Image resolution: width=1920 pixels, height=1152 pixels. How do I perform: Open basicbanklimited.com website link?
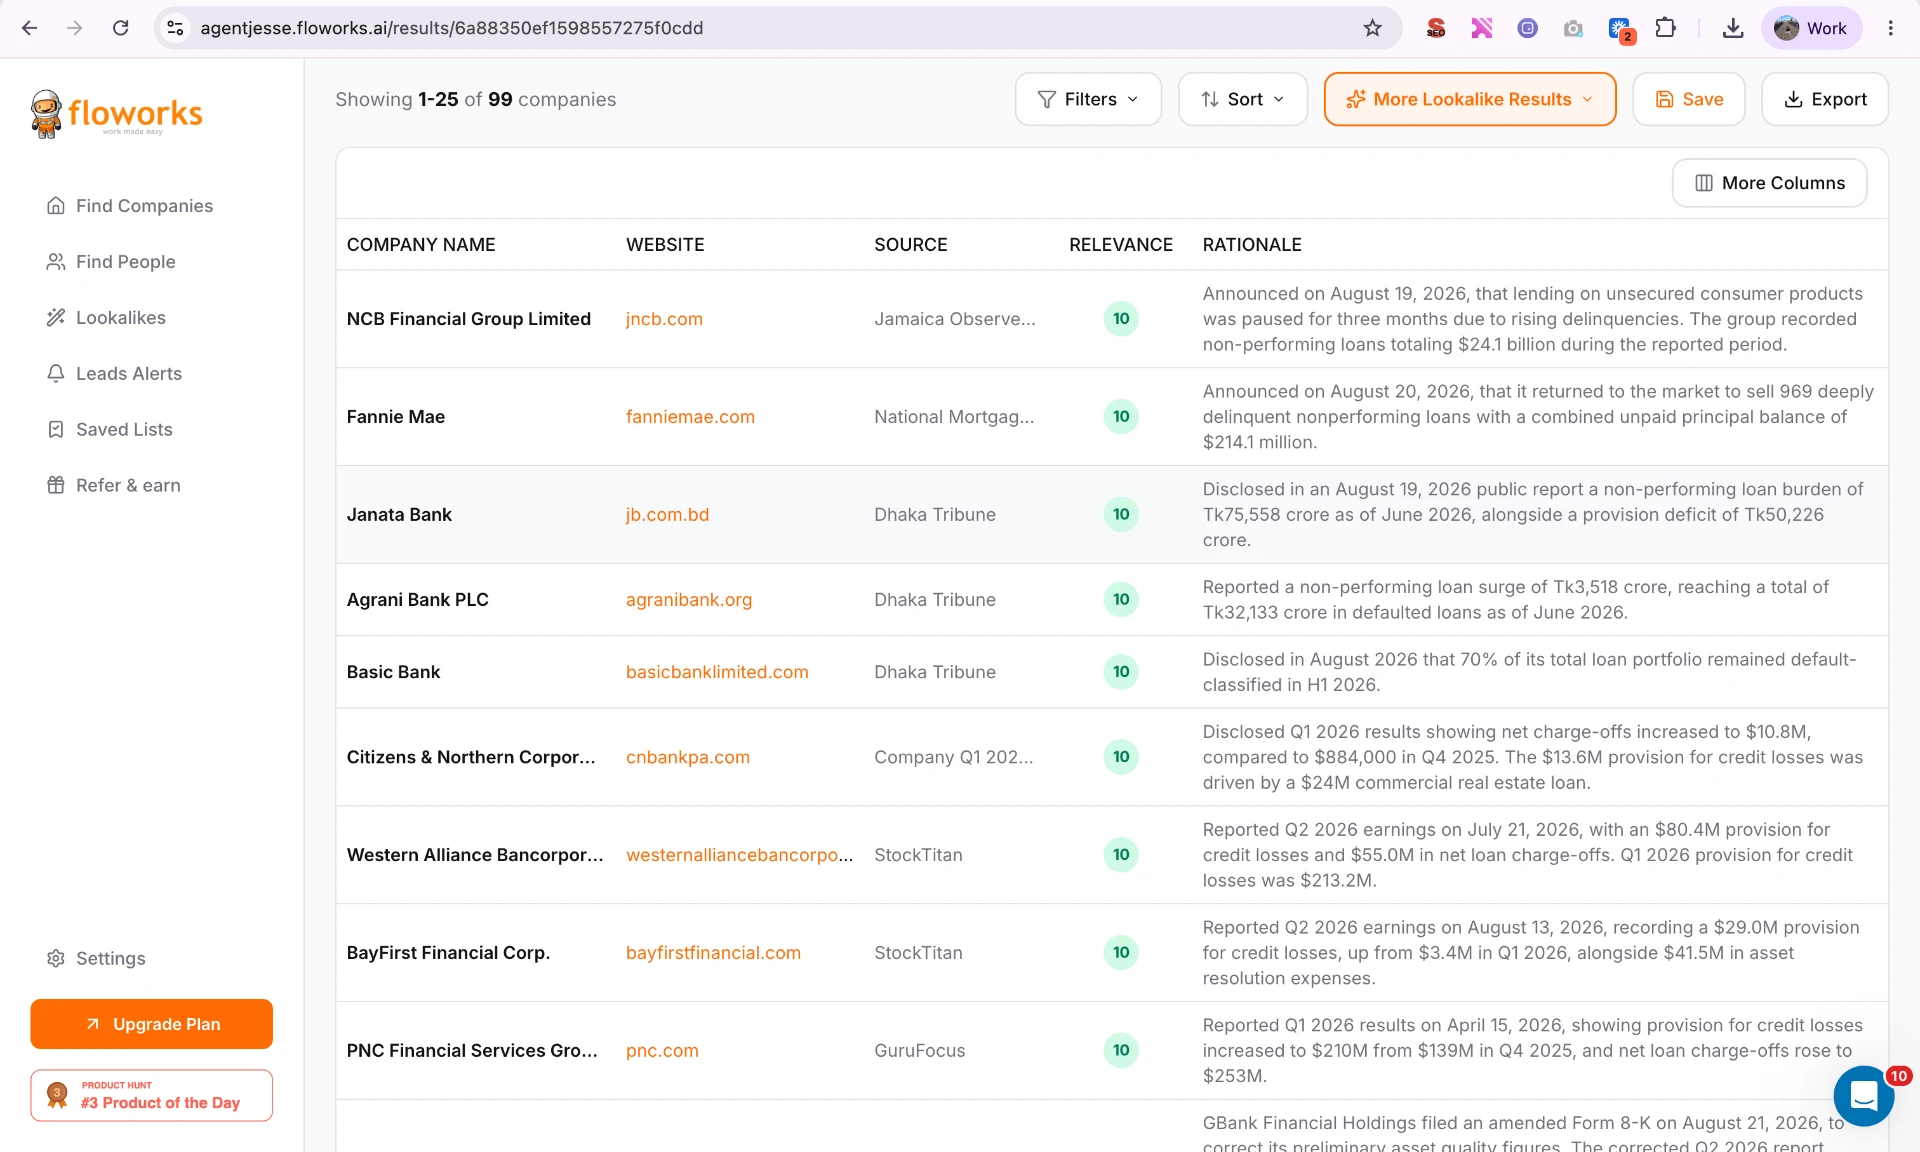click(717, 672)
